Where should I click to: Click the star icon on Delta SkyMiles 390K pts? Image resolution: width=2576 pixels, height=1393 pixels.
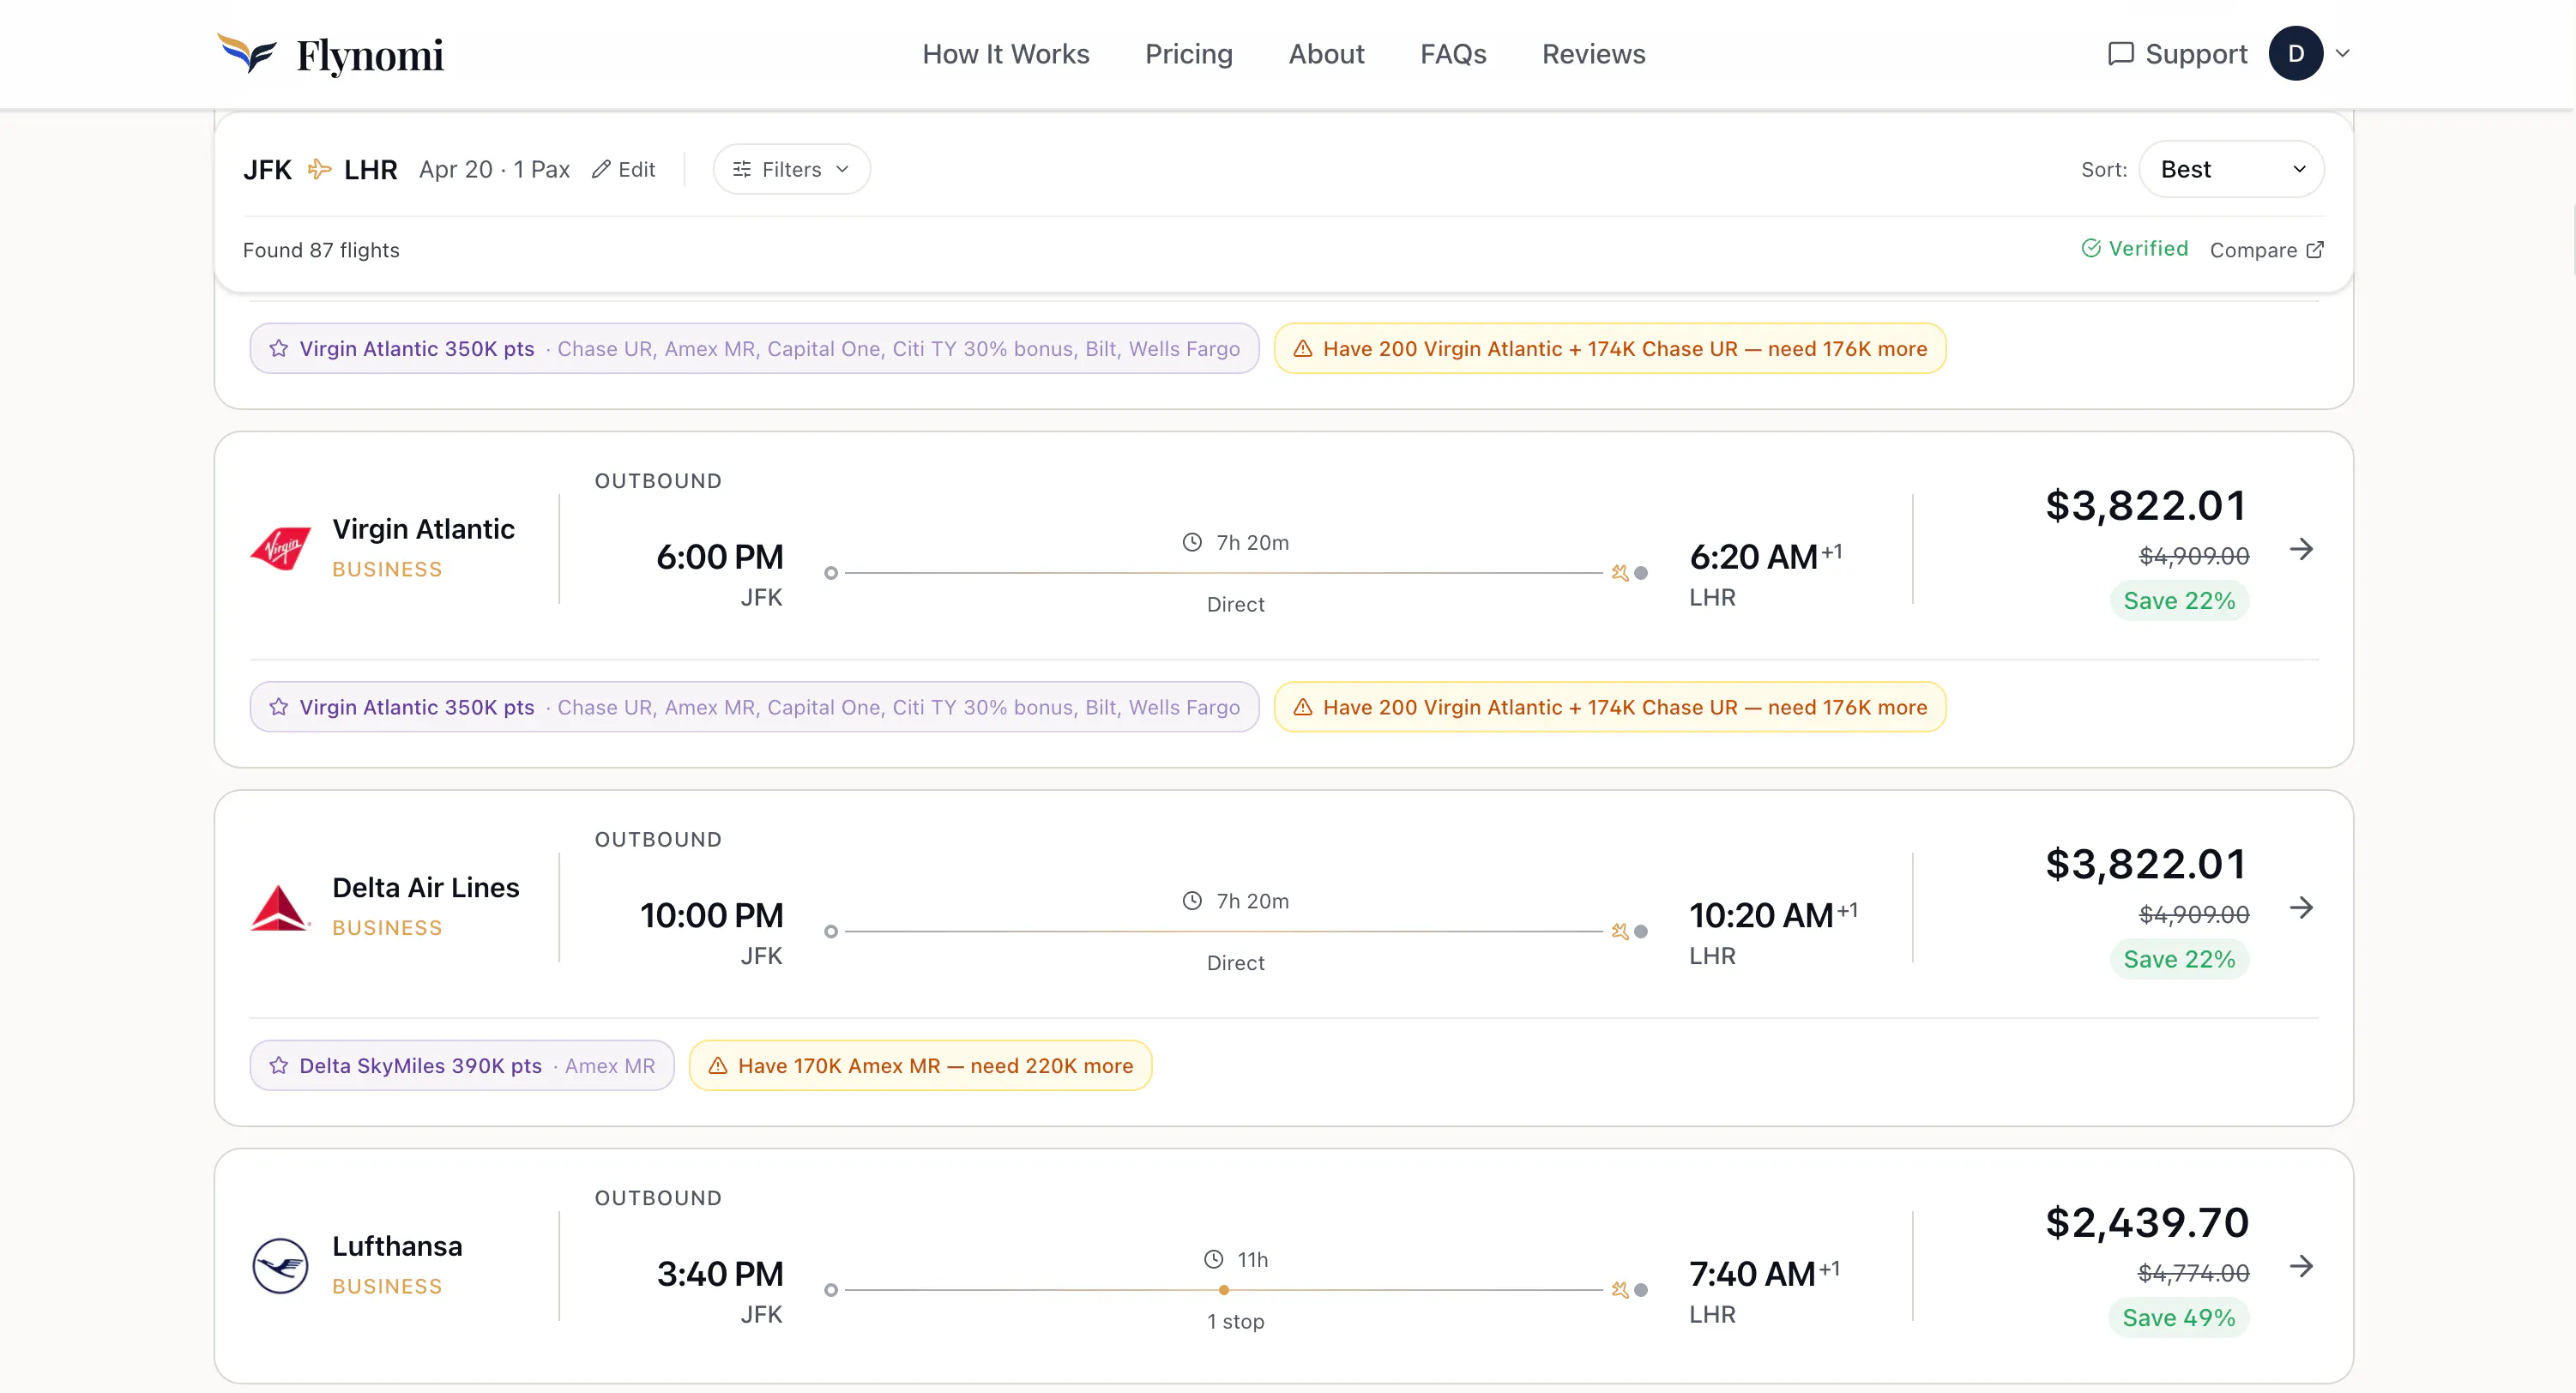[279, 1066]
